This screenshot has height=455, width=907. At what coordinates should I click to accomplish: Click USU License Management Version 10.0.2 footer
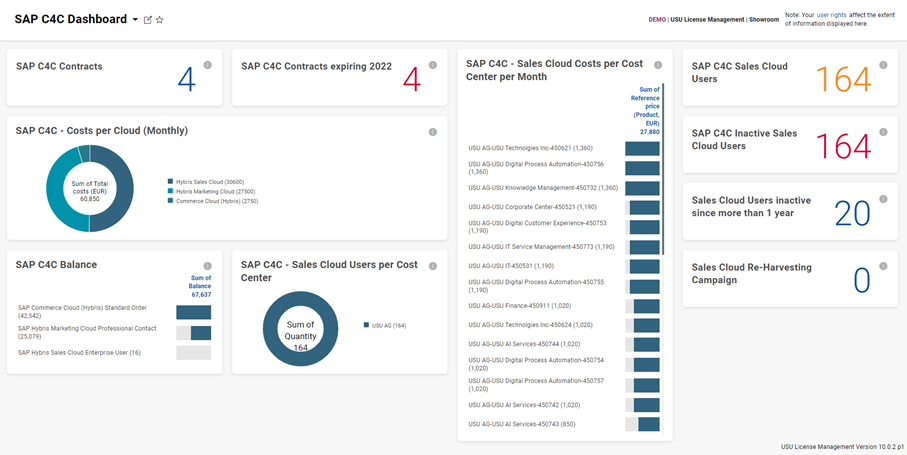(x=842, y=447)
